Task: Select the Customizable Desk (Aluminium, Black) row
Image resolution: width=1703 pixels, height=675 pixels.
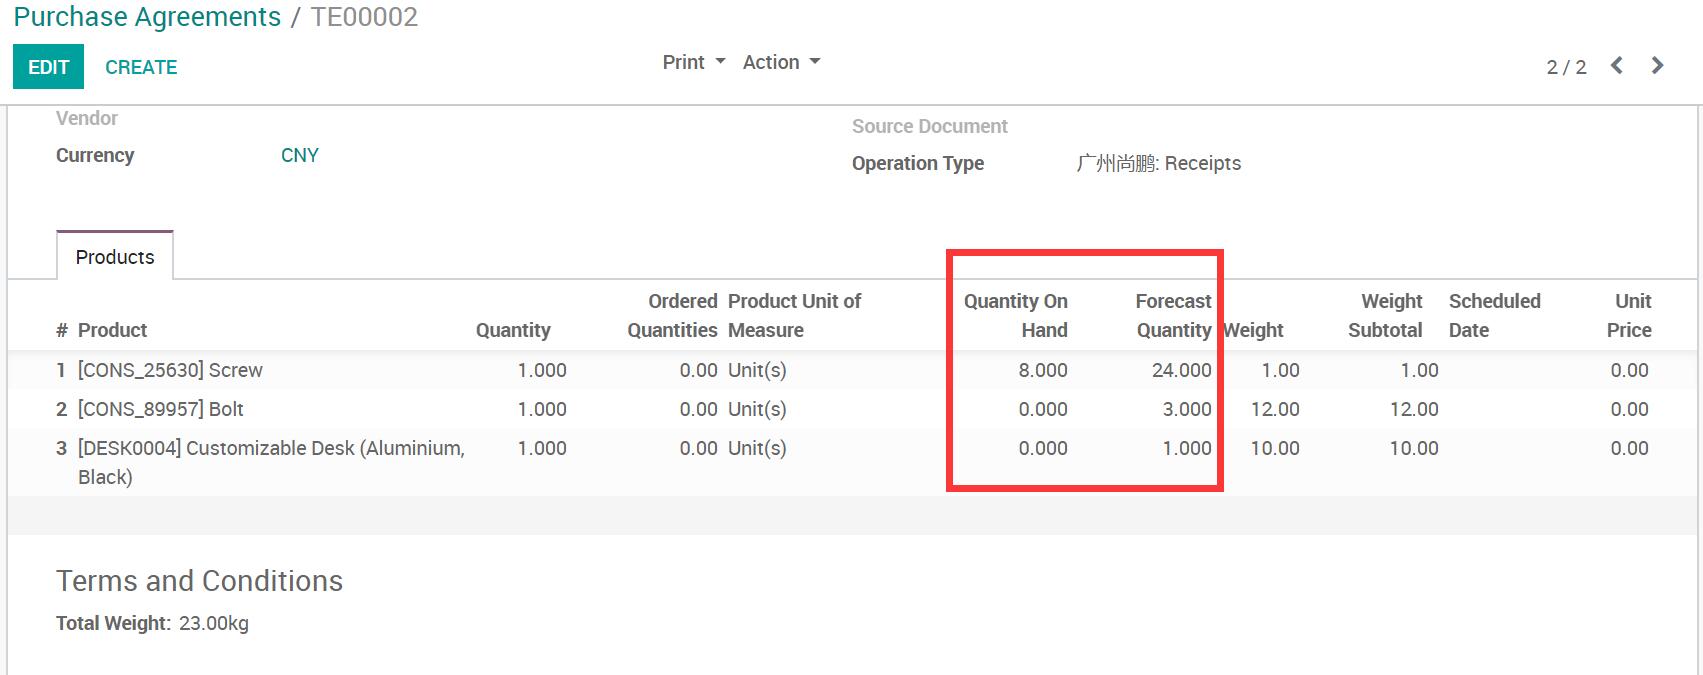Action: click(x=854, y=462)
